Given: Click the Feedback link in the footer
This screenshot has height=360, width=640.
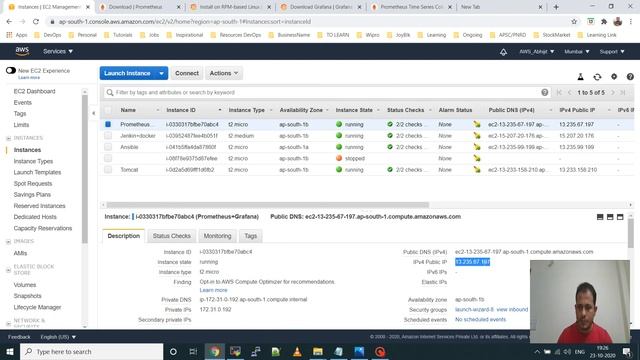Looking at the screenshot, I should [x=19, y=337].
